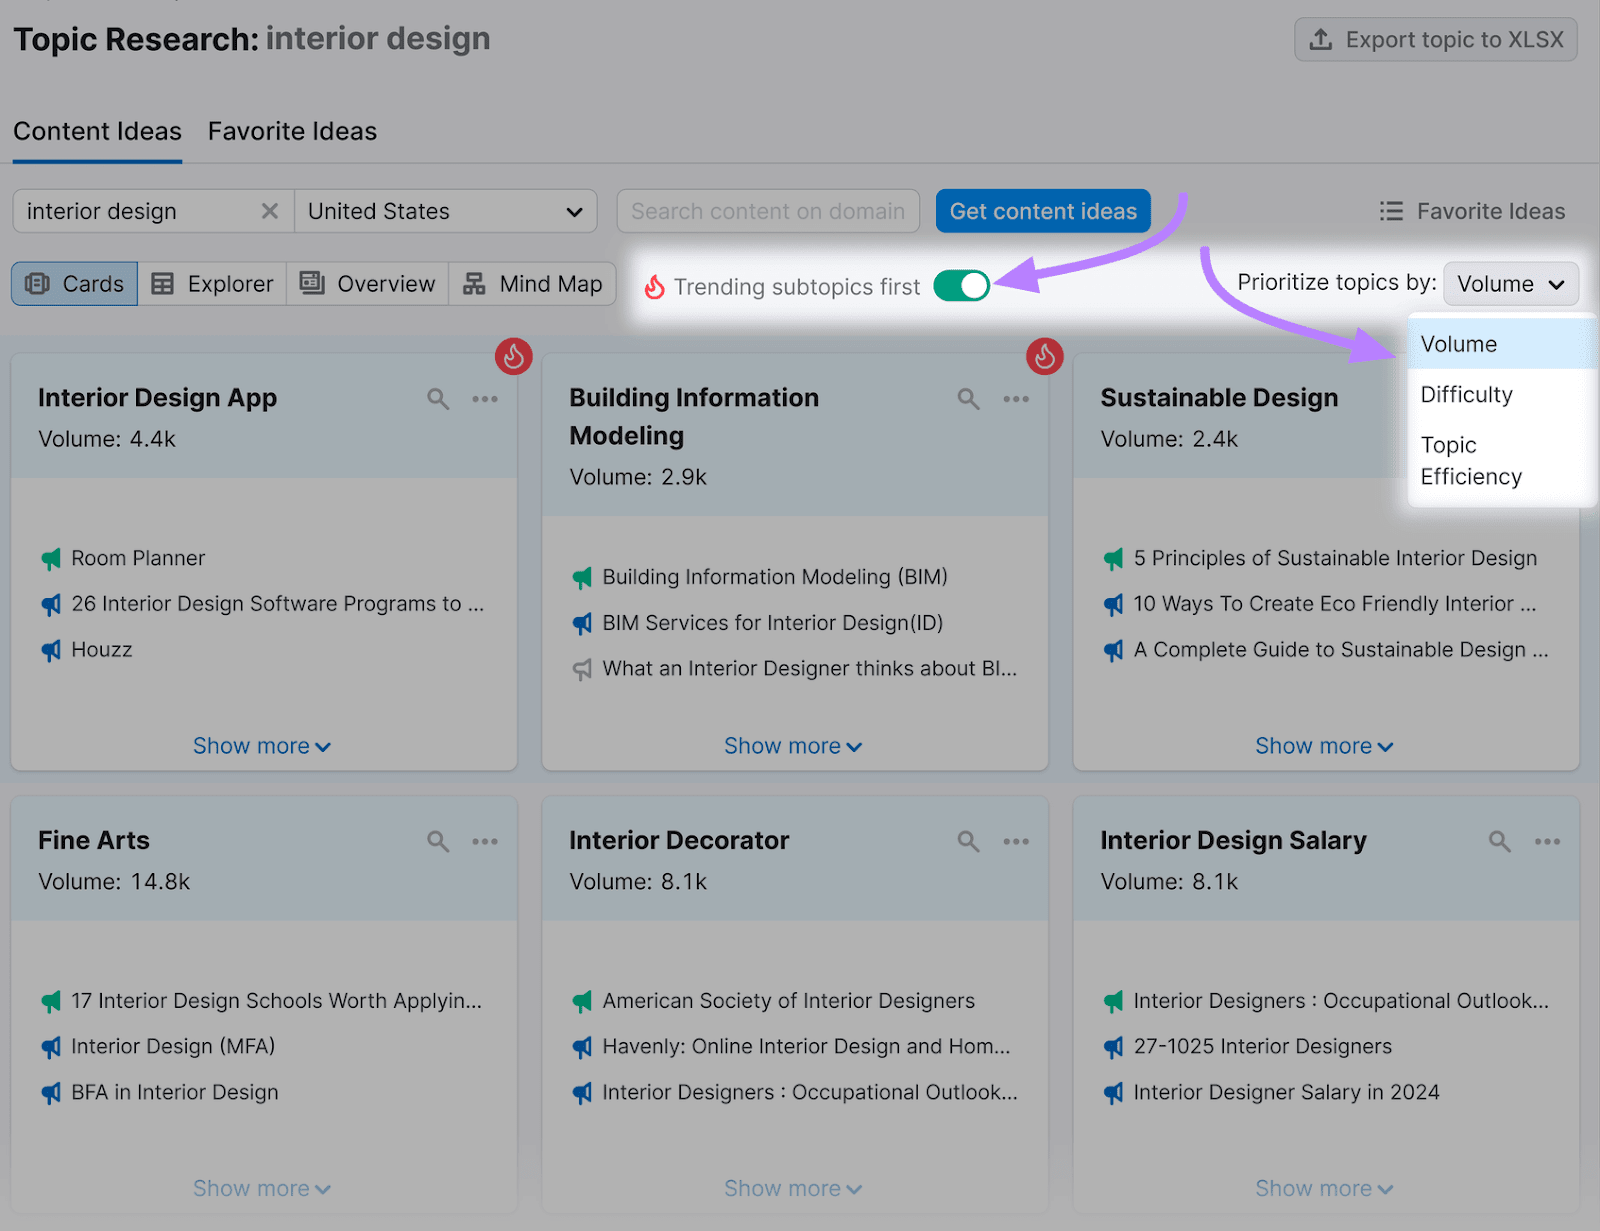The width and height of the screenshot is (1600, 1231).
Task: Open three-dot menu on Interior Design Salary card
Action: [x=1547, y=841]
